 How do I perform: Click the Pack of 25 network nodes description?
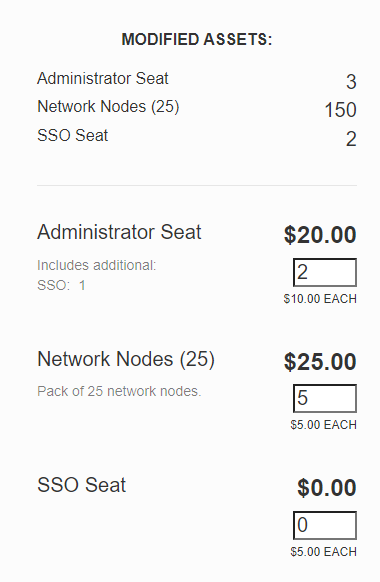(119, 391)
